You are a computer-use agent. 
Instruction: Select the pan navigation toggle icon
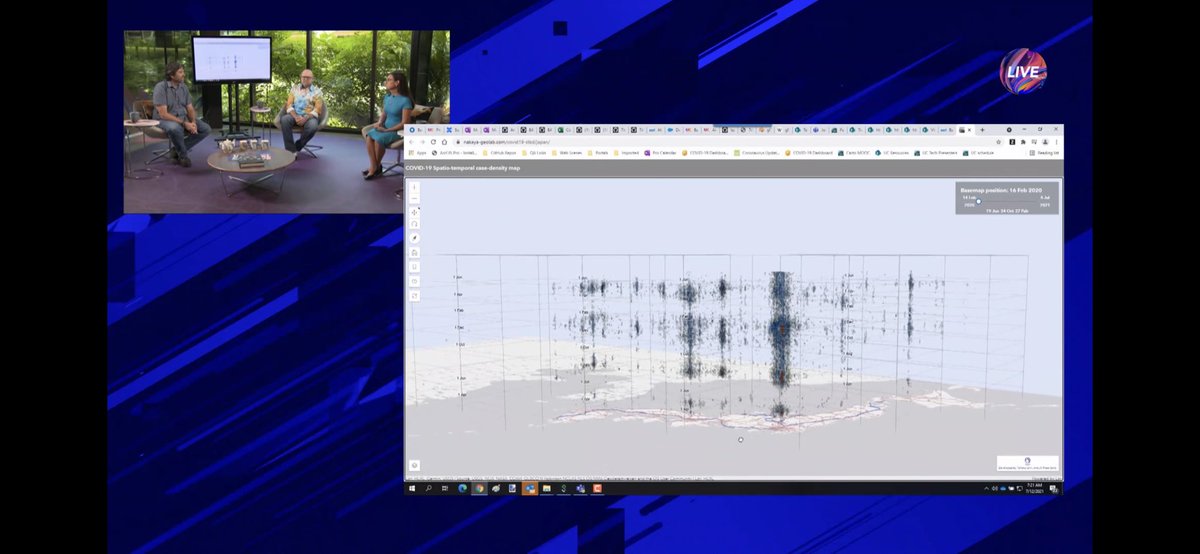point(415,212)
